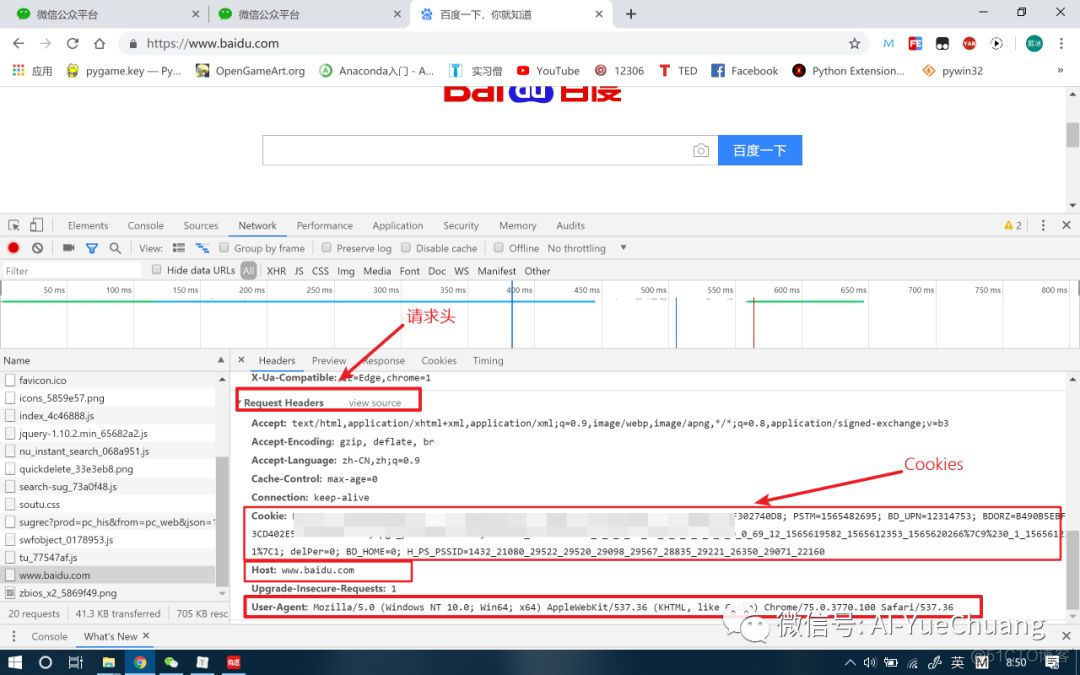Switch to the Elements panel

tap(88, 225)
